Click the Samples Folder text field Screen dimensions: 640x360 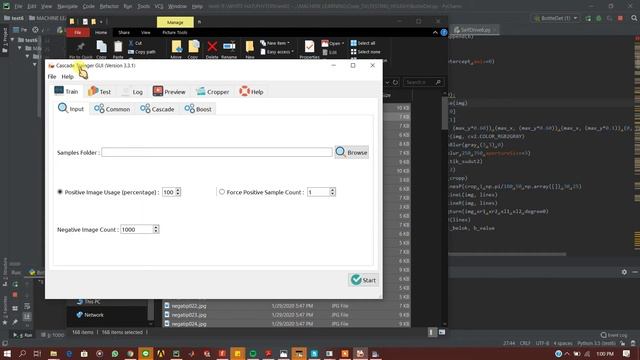click(217, 152)
